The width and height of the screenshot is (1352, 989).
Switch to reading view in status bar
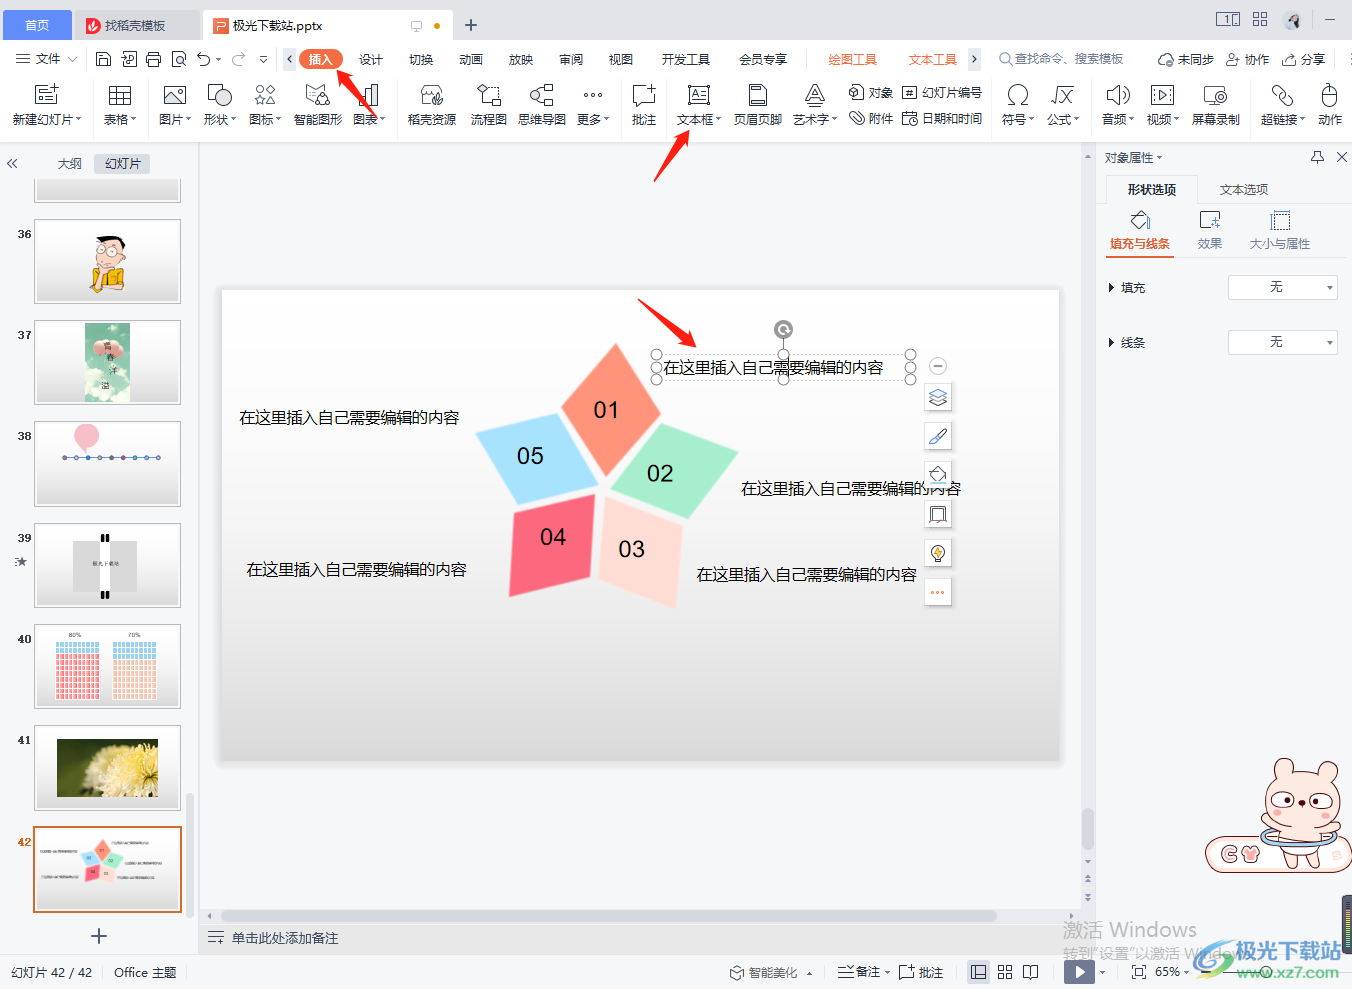1031,972
